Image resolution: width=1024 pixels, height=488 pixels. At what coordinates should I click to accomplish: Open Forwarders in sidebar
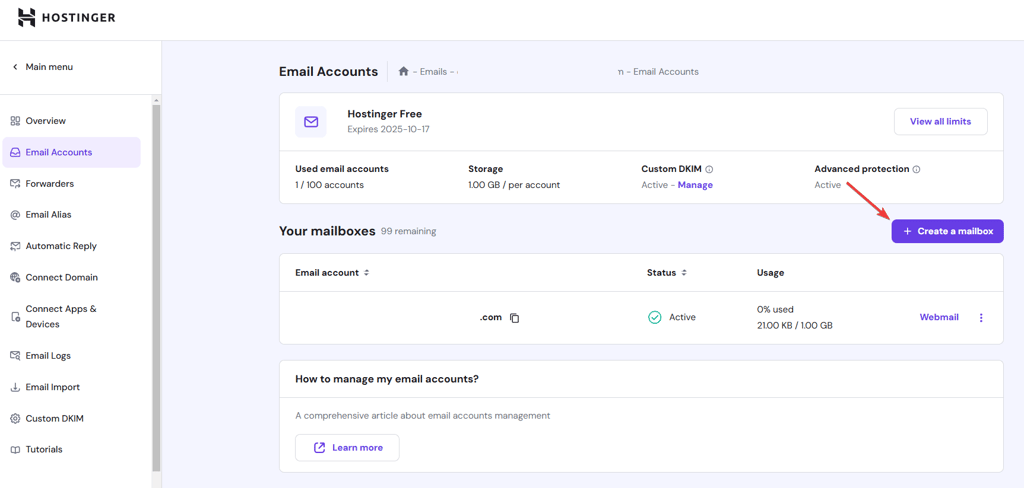[71, 184]
